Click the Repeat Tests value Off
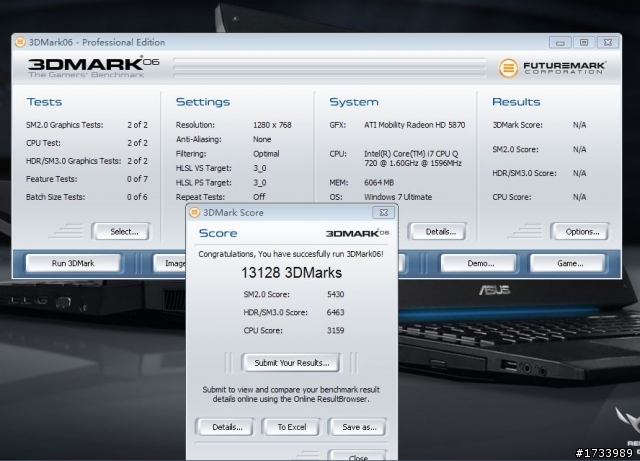 [259, 197]
